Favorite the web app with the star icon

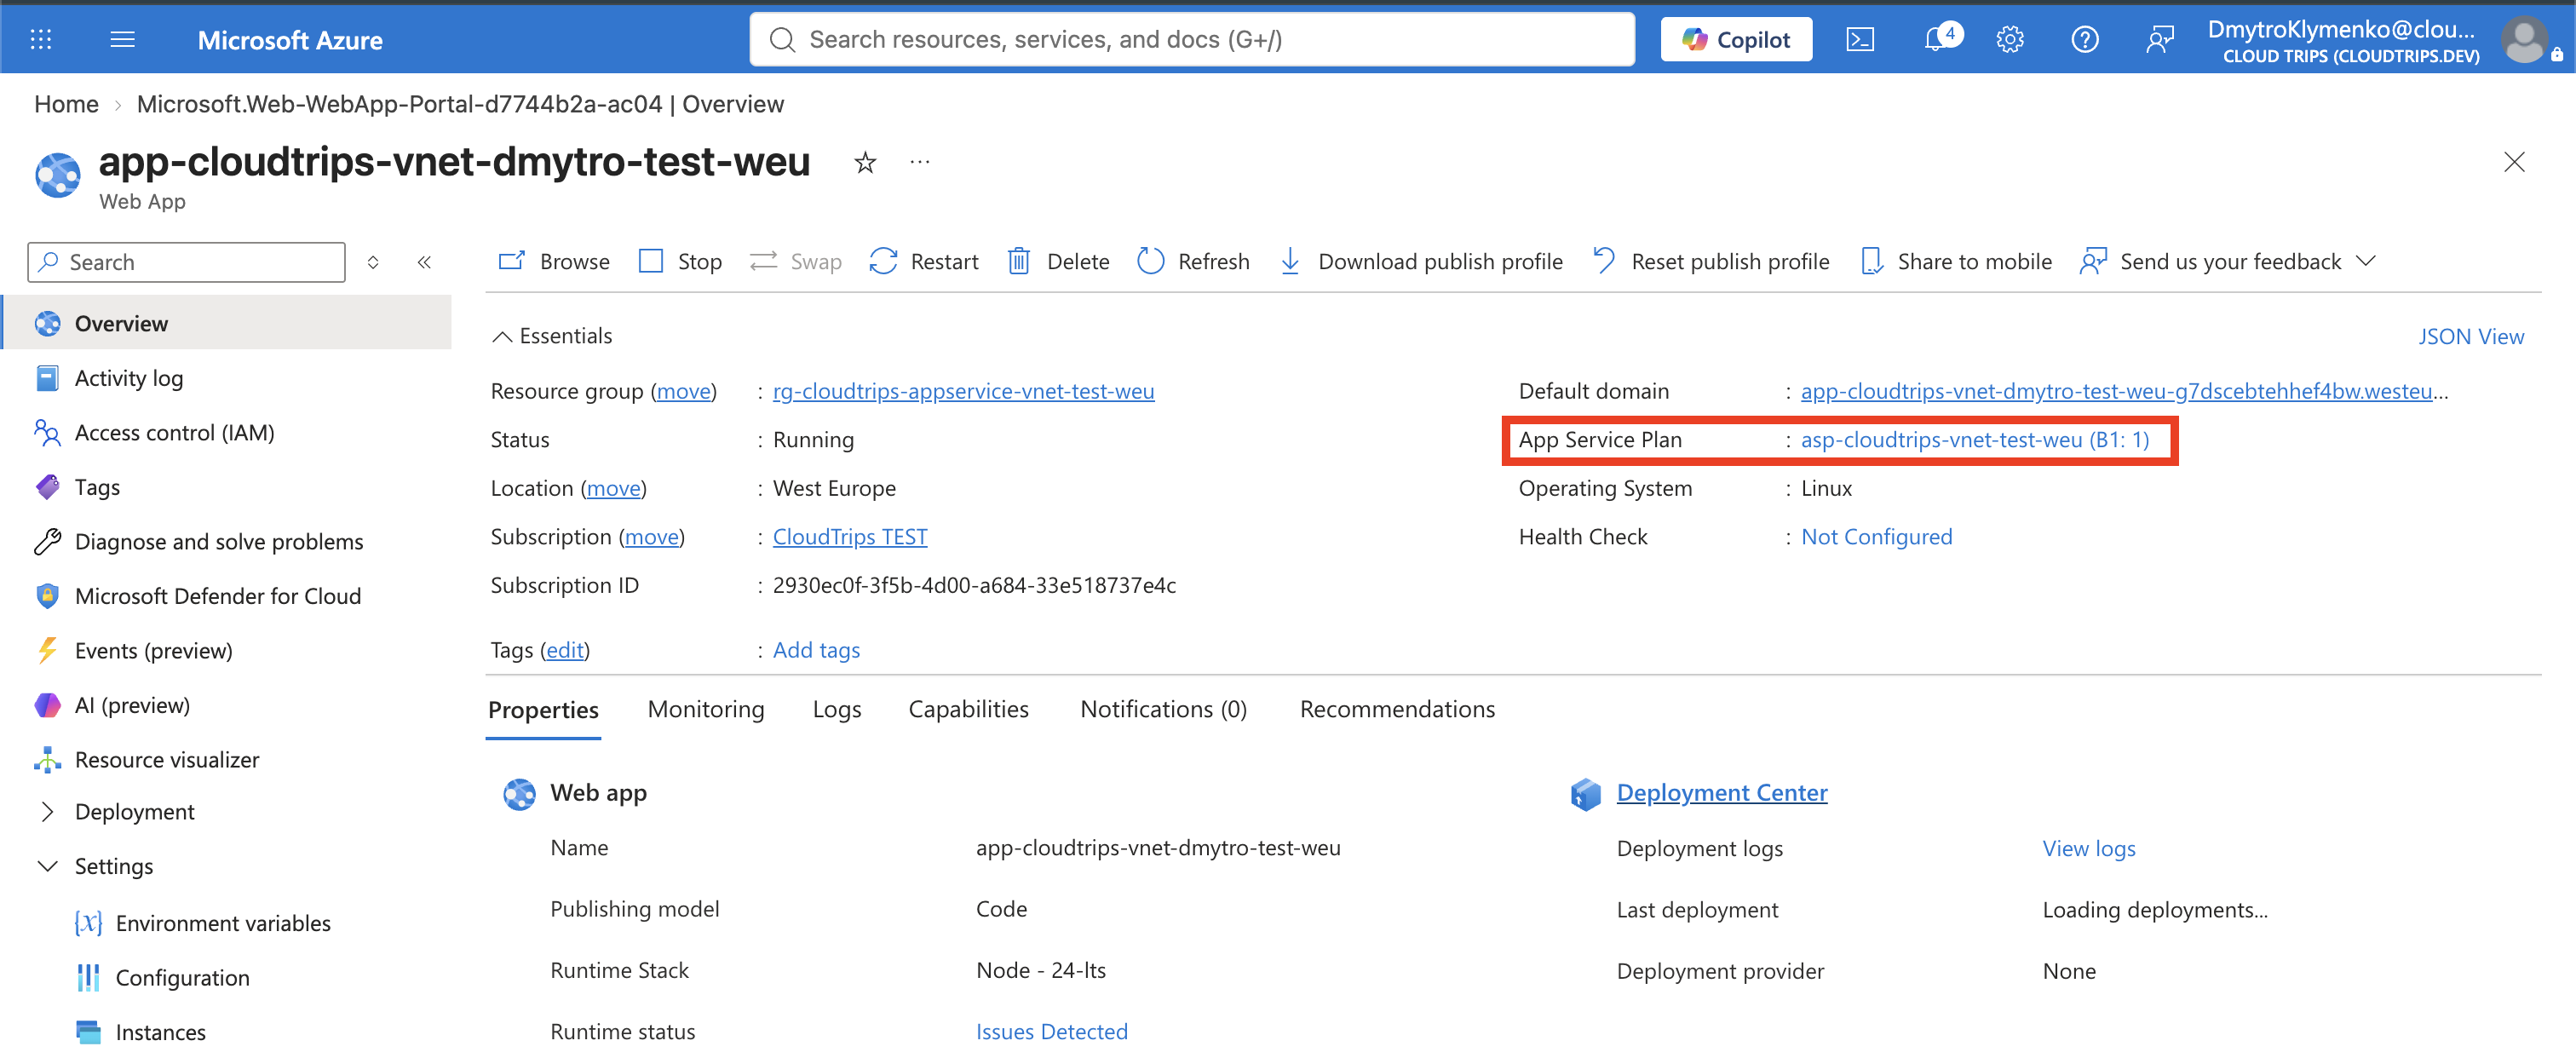865,163
